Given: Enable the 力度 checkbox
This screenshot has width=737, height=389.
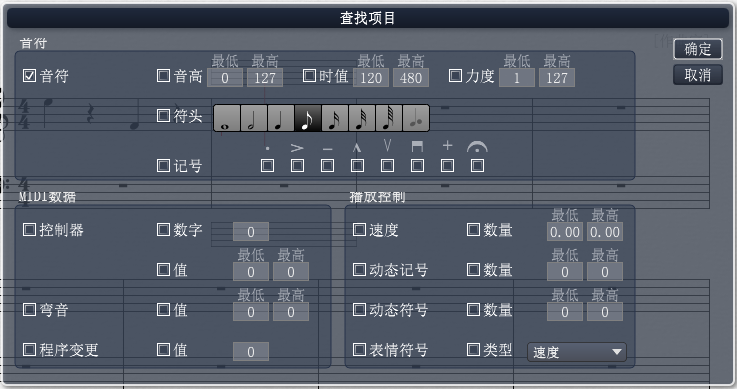Looking at the screenshot, I should tap(455, 75).
